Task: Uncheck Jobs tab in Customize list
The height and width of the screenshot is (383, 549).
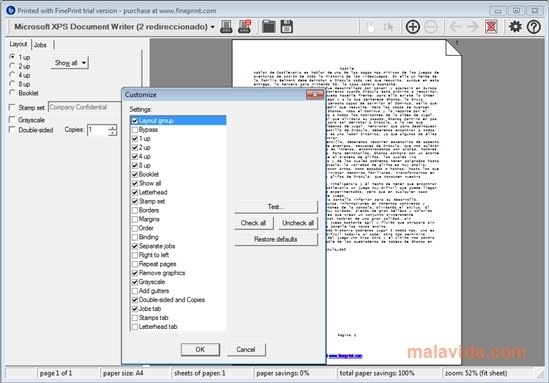Action: pyautogui.click(x=135, y=309)
